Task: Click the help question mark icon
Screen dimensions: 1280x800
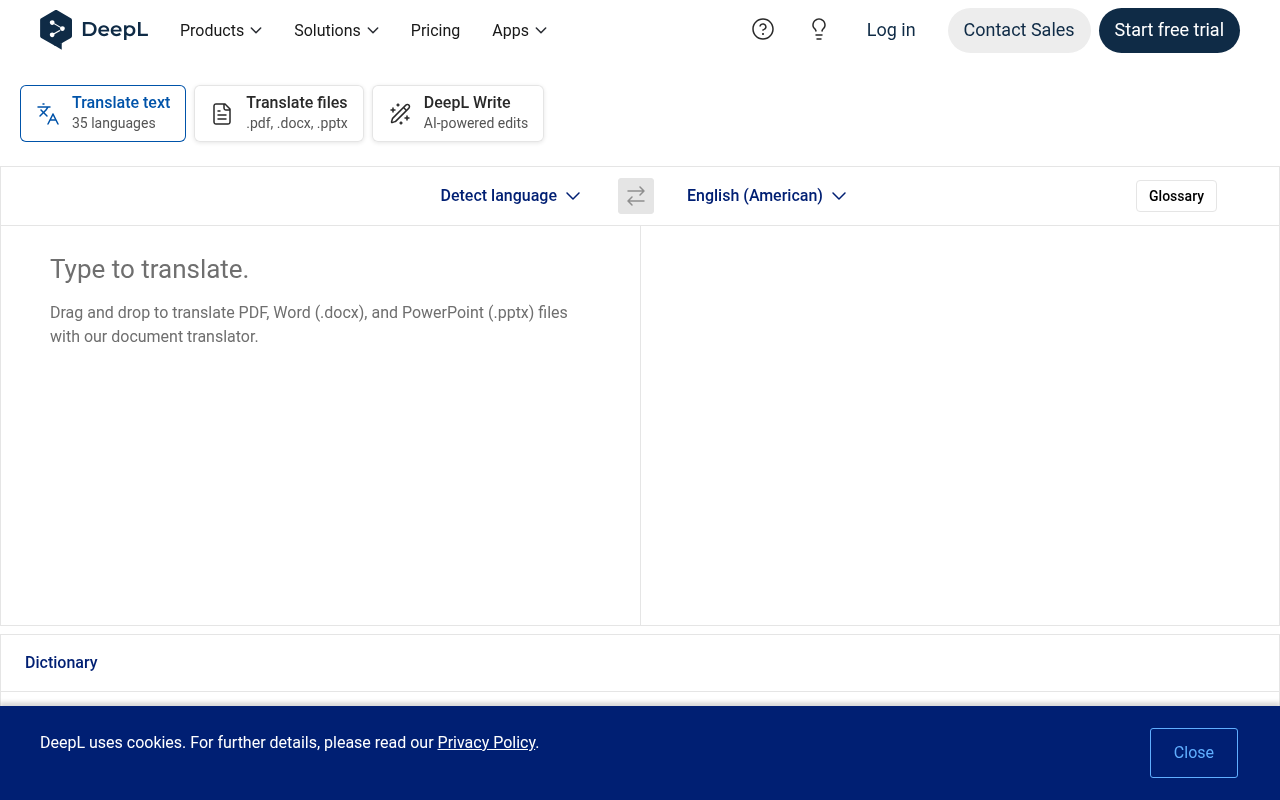Action: (x=763, y=29)
